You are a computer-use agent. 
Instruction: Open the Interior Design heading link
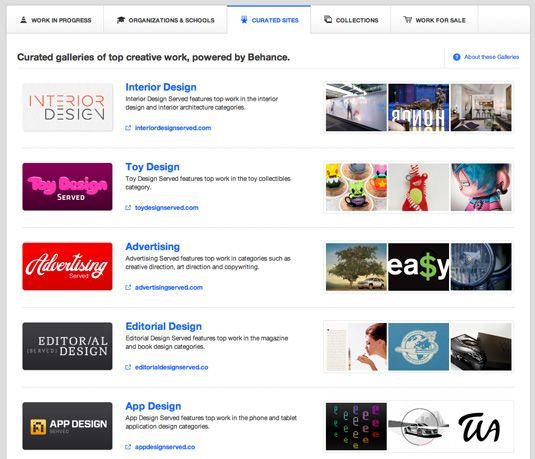161,87
